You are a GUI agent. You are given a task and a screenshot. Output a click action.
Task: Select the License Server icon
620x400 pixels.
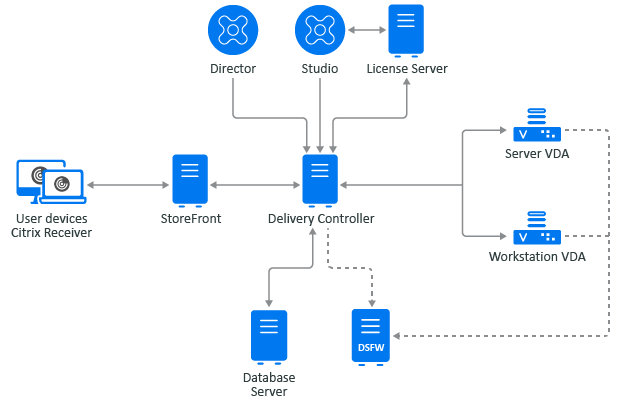click(x=406, y=31)
